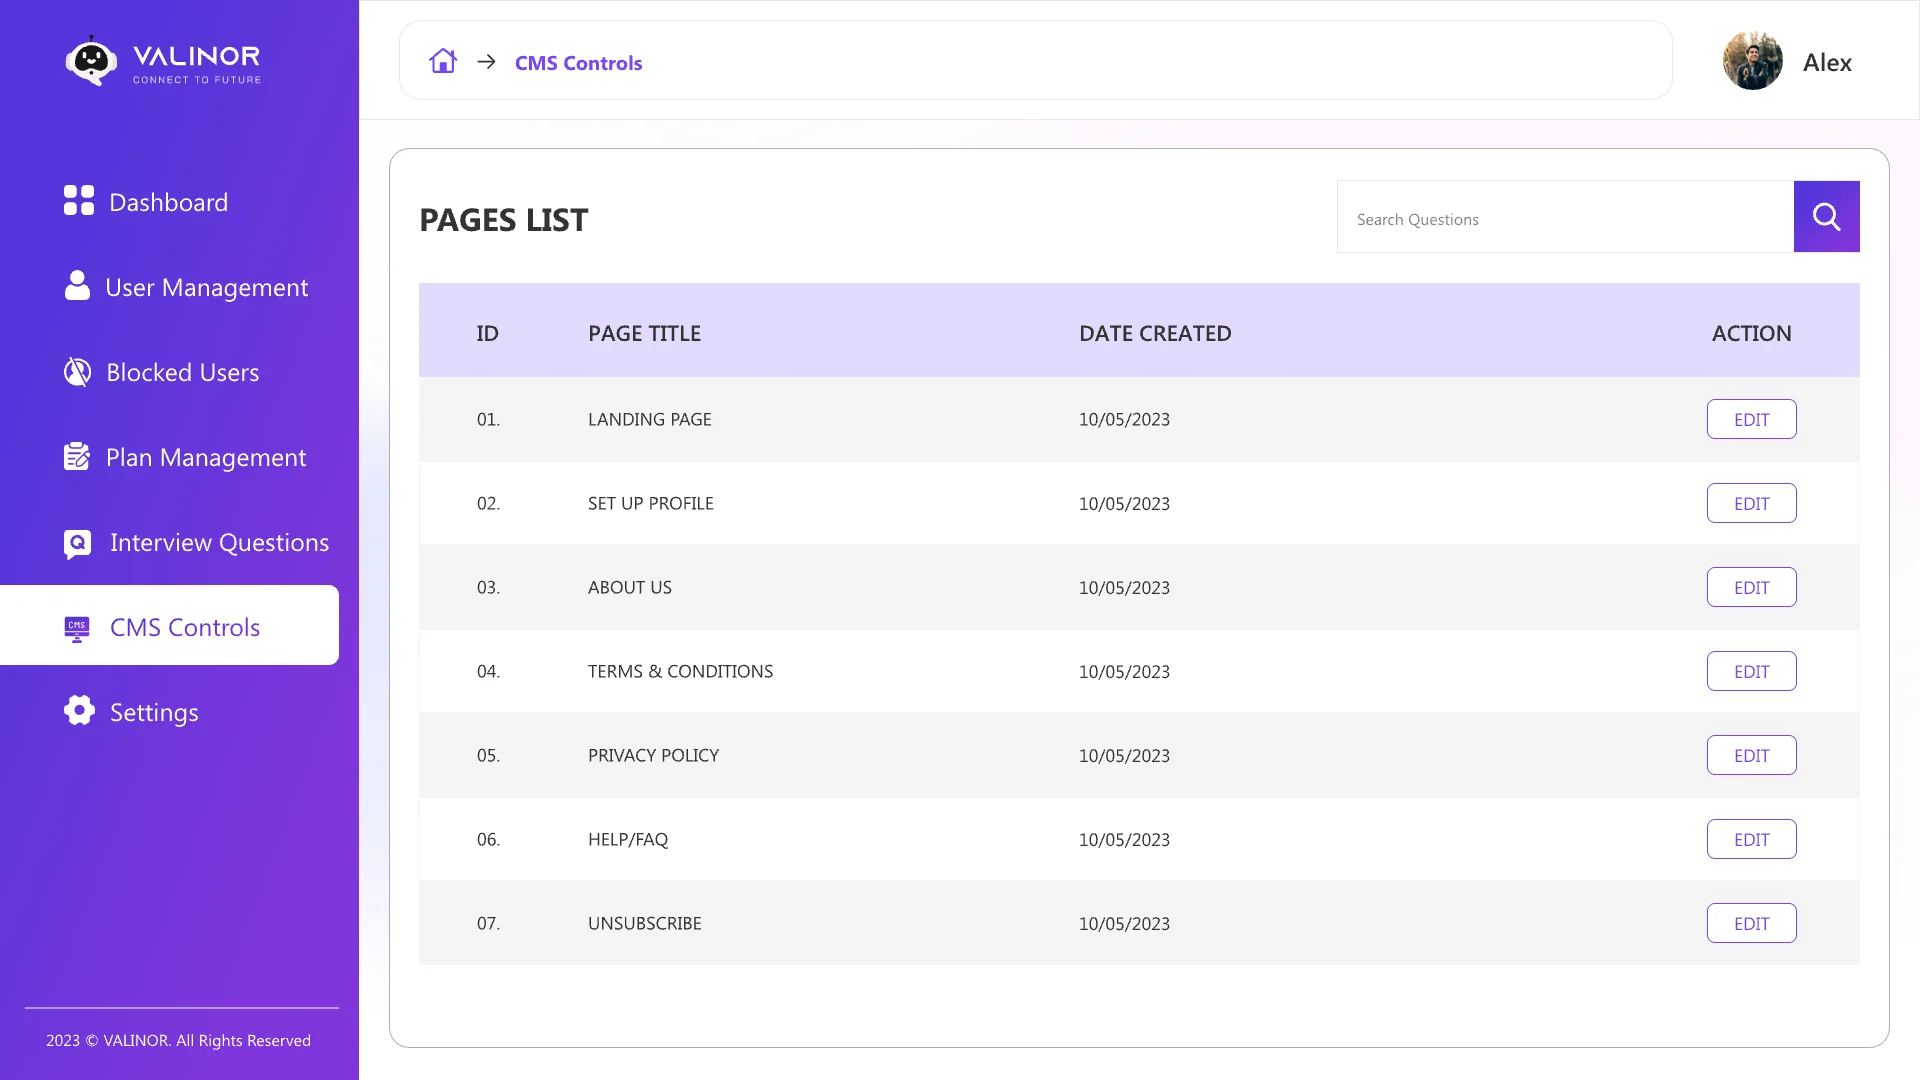Viewport: 1920px width, 1080px height.
Task: Click the User Management person icon
Action: [x=77, y=285]
